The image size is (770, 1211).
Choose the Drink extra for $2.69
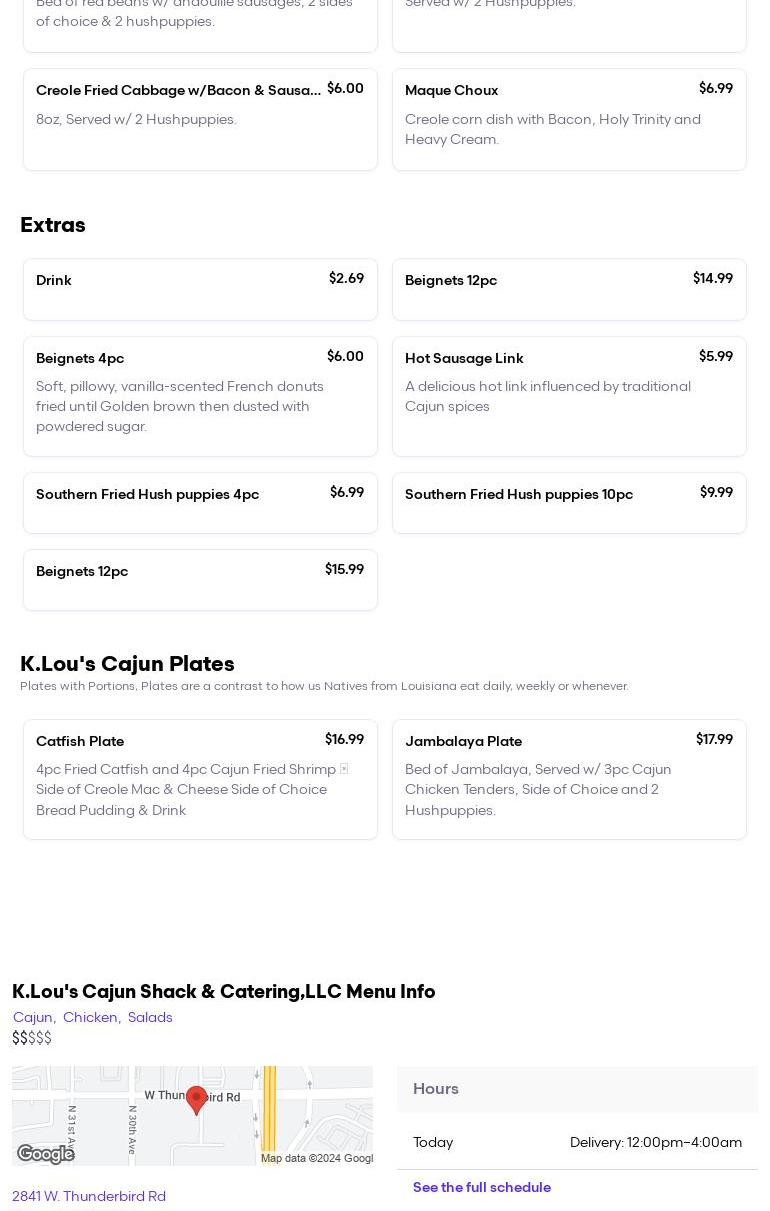point(200,290)
